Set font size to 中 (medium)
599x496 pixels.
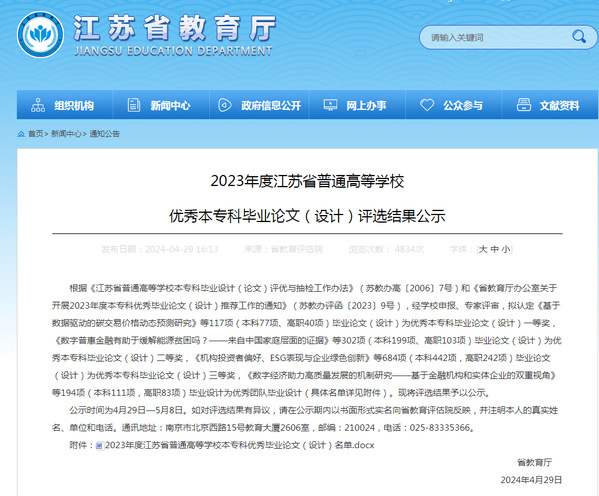494,249
